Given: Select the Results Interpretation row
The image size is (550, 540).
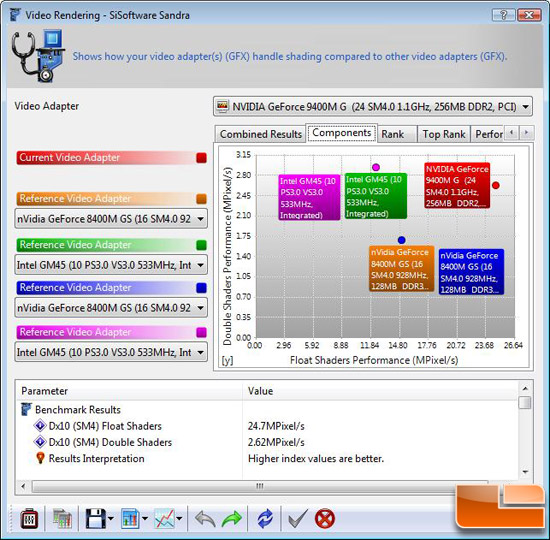Looking at the screenshot, I should pyautogui.click(x=267, y=458).
